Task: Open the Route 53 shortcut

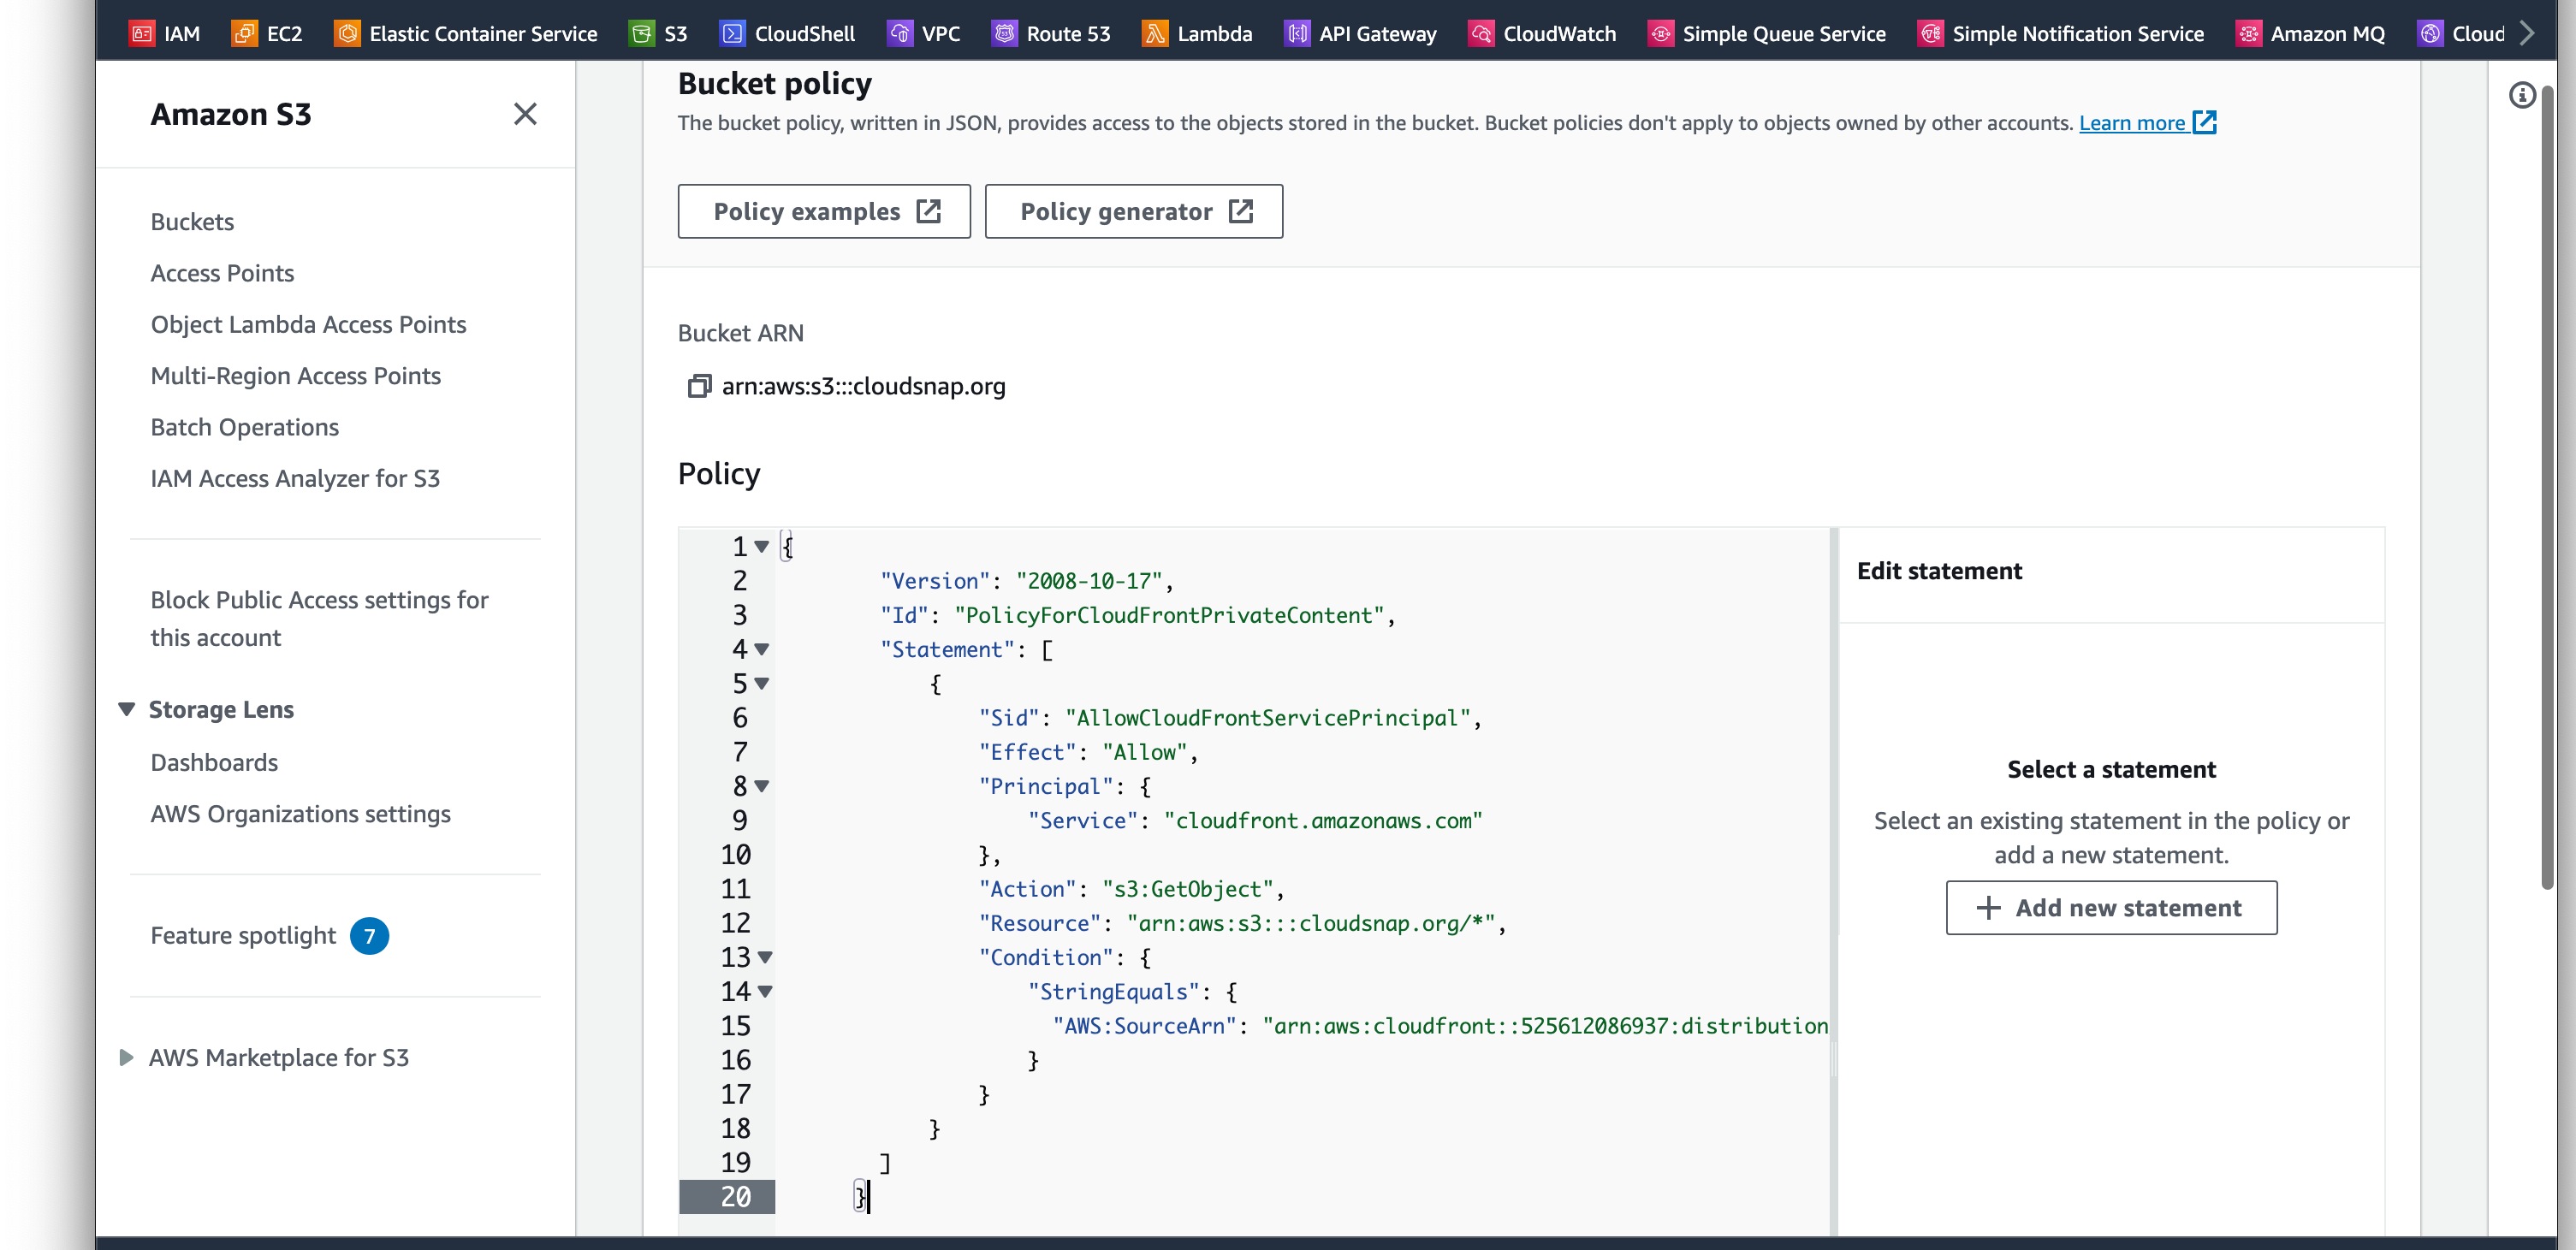Action: pyautogui.click(x=1051, y=34)
